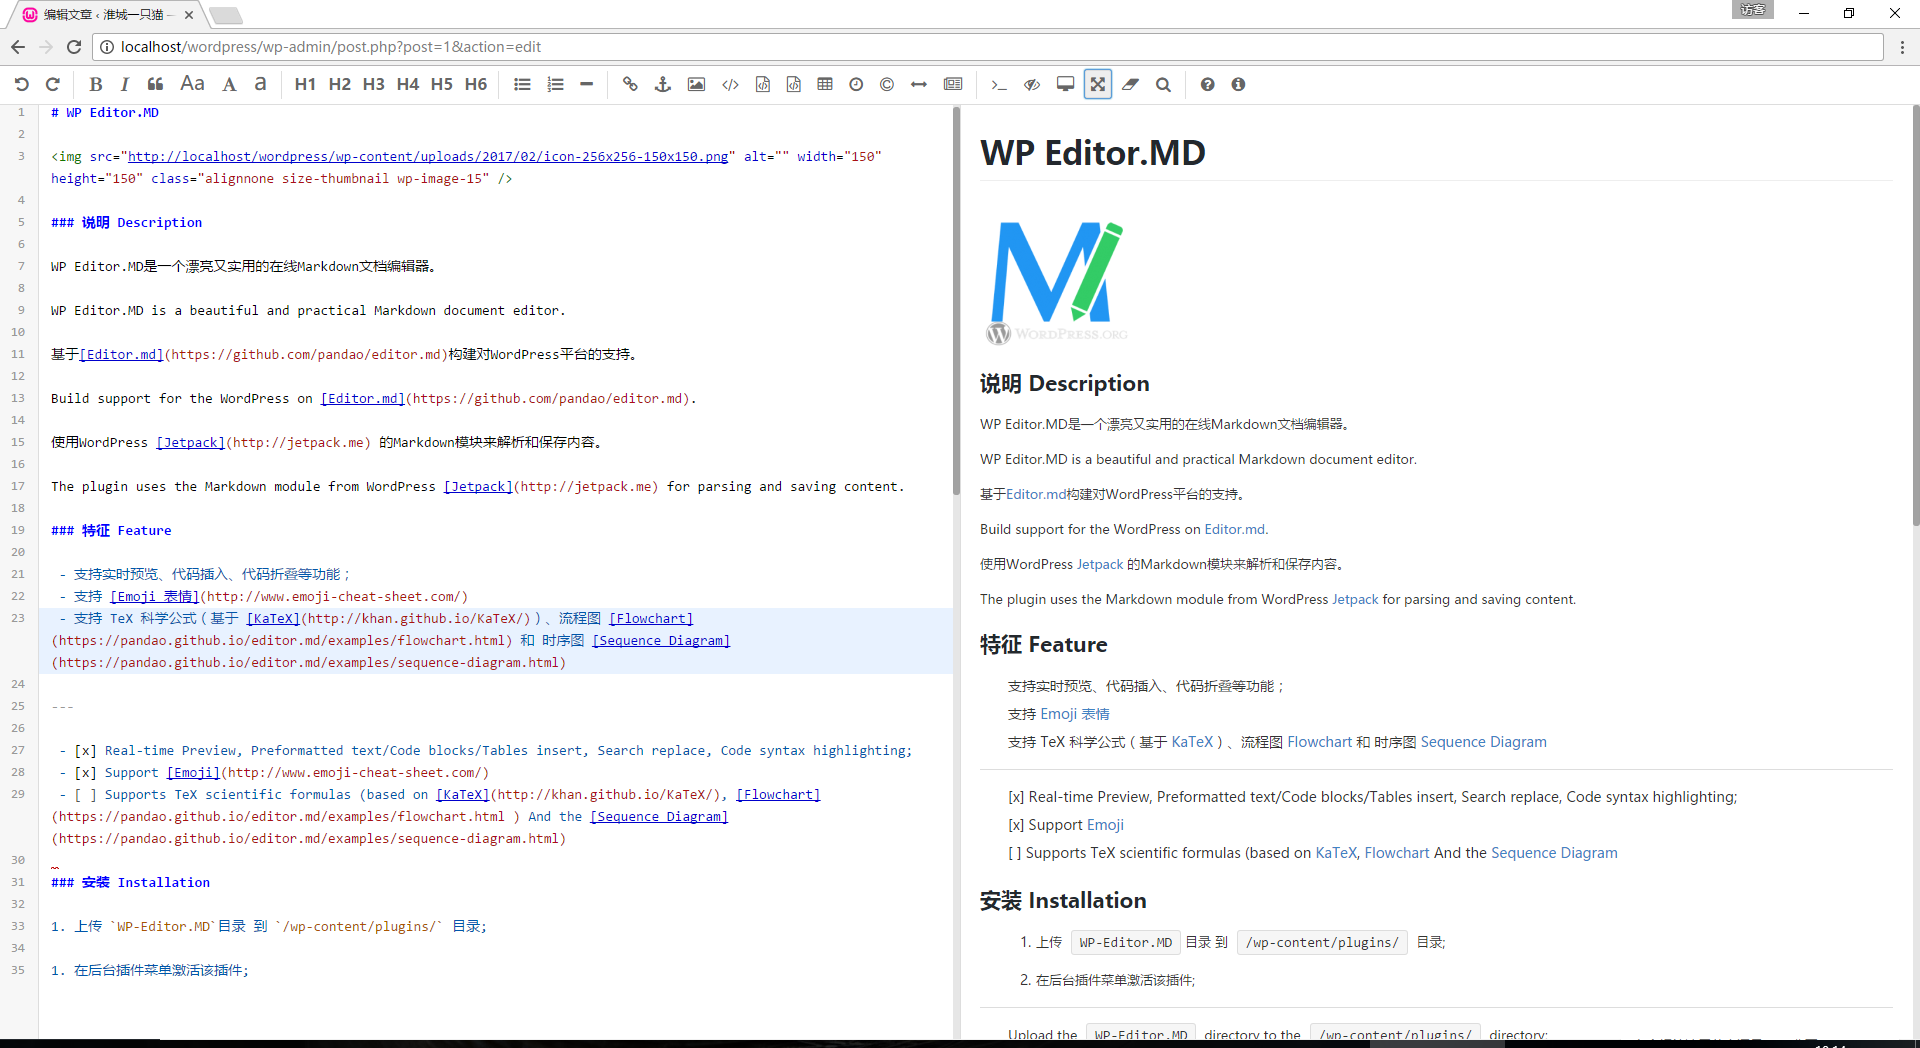Viewport: 1920px width, 1048px height.
Task: Open a new browser tab
Action: click(226, 16)
